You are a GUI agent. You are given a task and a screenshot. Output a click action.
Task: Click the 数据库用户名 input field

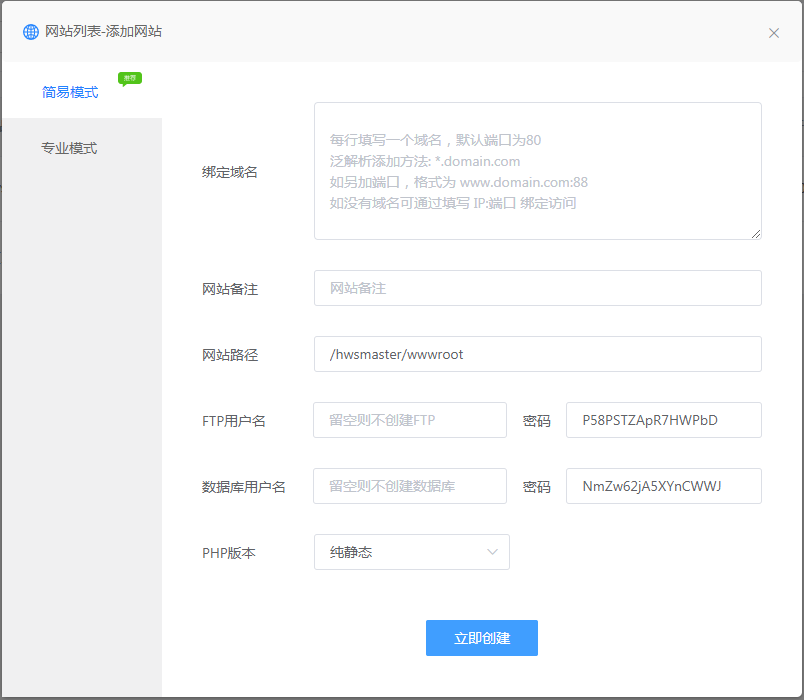[x=410, y=486]
